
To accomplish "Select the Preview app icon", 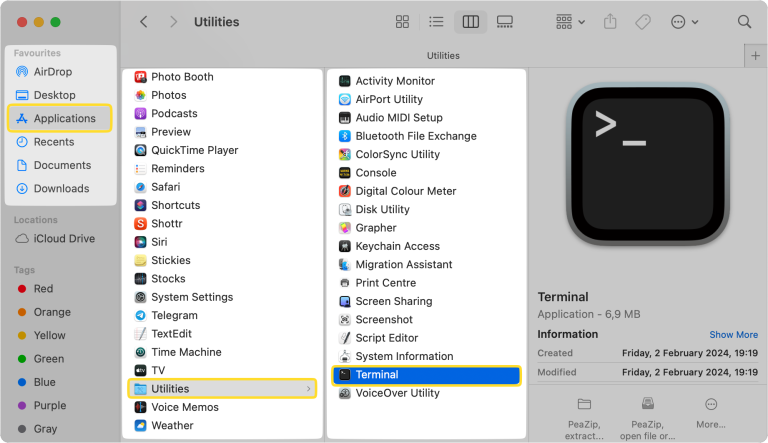I will 141,132.
